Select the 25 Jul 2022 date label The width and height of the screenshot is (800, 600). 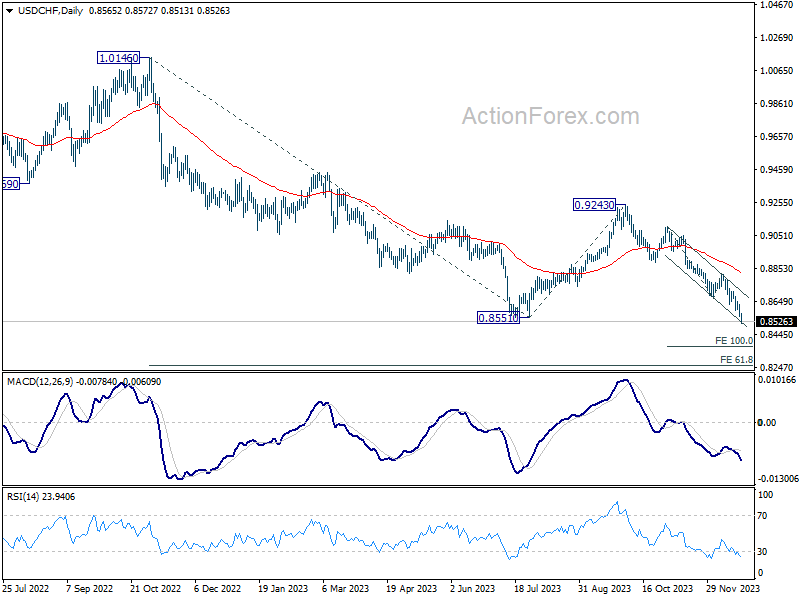tap(26, 588)
